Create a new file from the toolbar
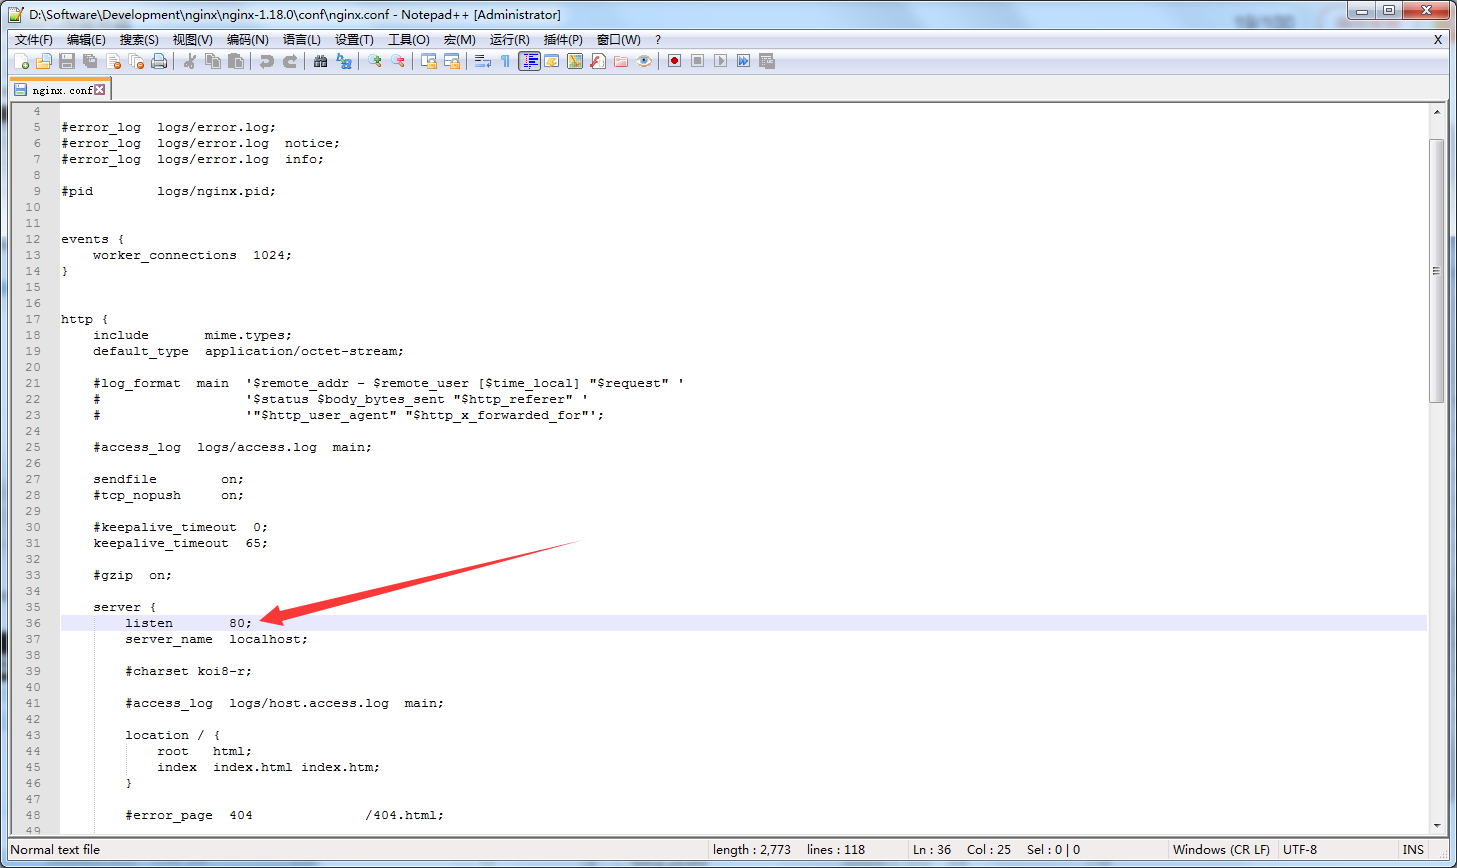 point(21,61)
